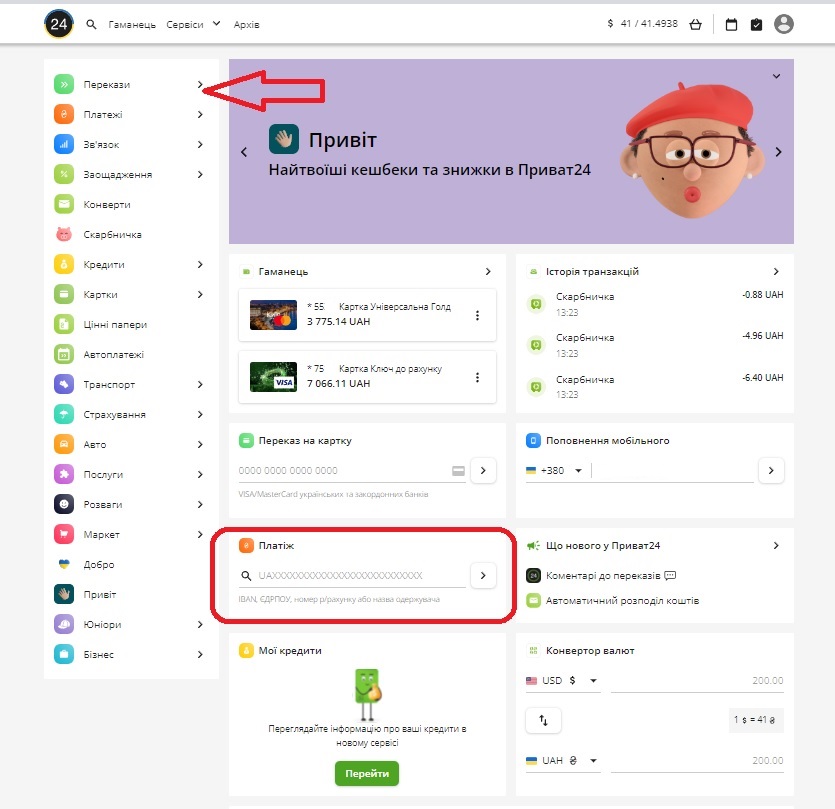Screen dimensions: 835x809
Task: Click the swap currencies arrows button
Action: coord(544,720)
